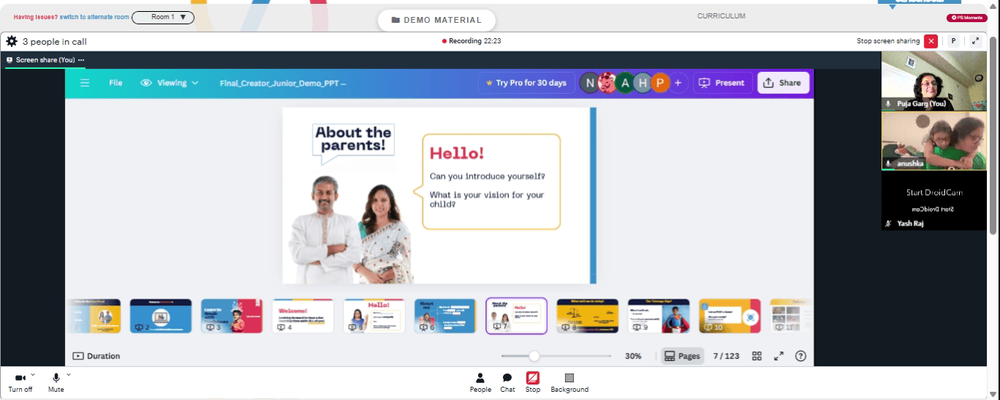This screenshot has width=1000, height=400.
Task: Click the zoom slider handle
Action: [x=534, y=356]
